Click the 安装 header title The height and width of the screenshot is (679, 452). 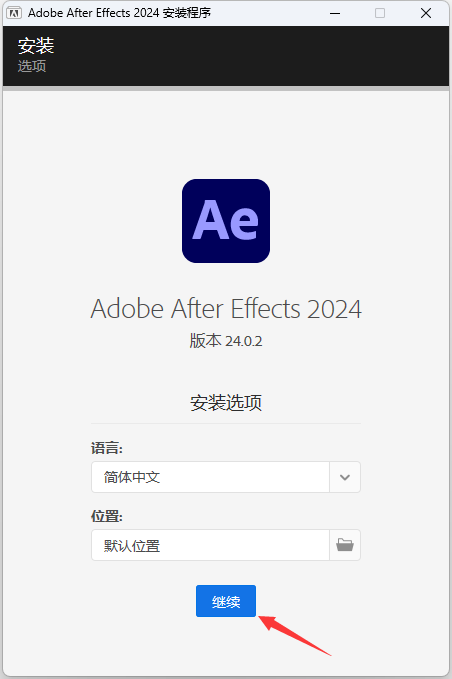click(36, 45)
